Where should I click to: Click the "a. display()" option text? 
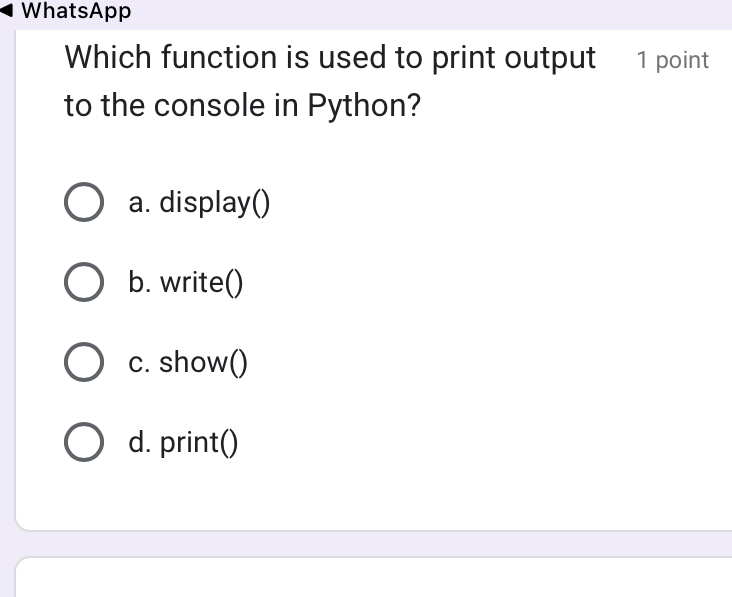point(199,203)
